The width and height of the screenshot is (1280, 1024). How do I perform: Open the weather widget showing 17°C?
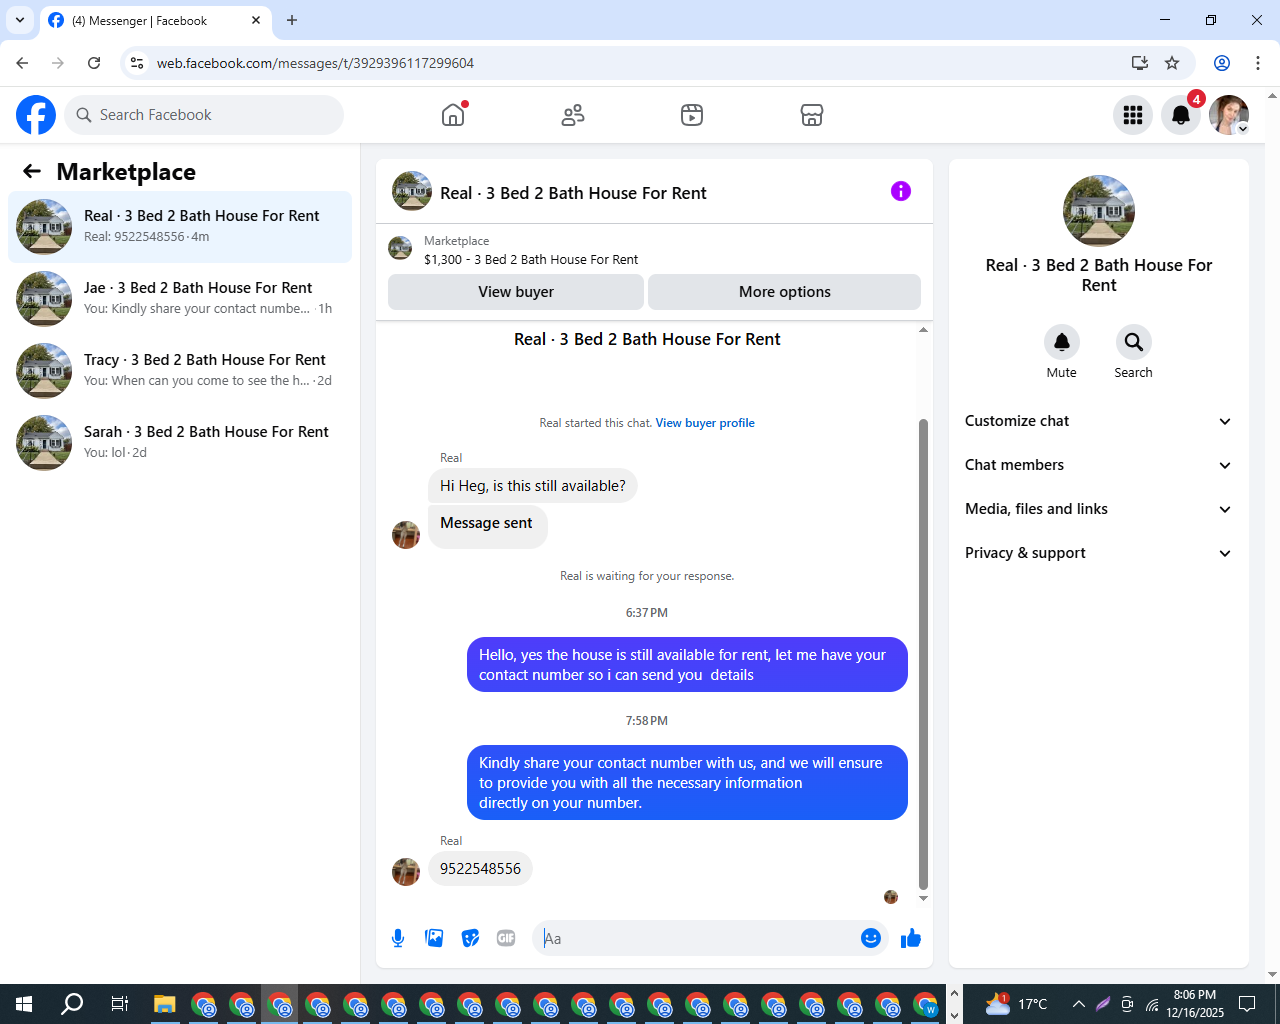(1016, 1004)
